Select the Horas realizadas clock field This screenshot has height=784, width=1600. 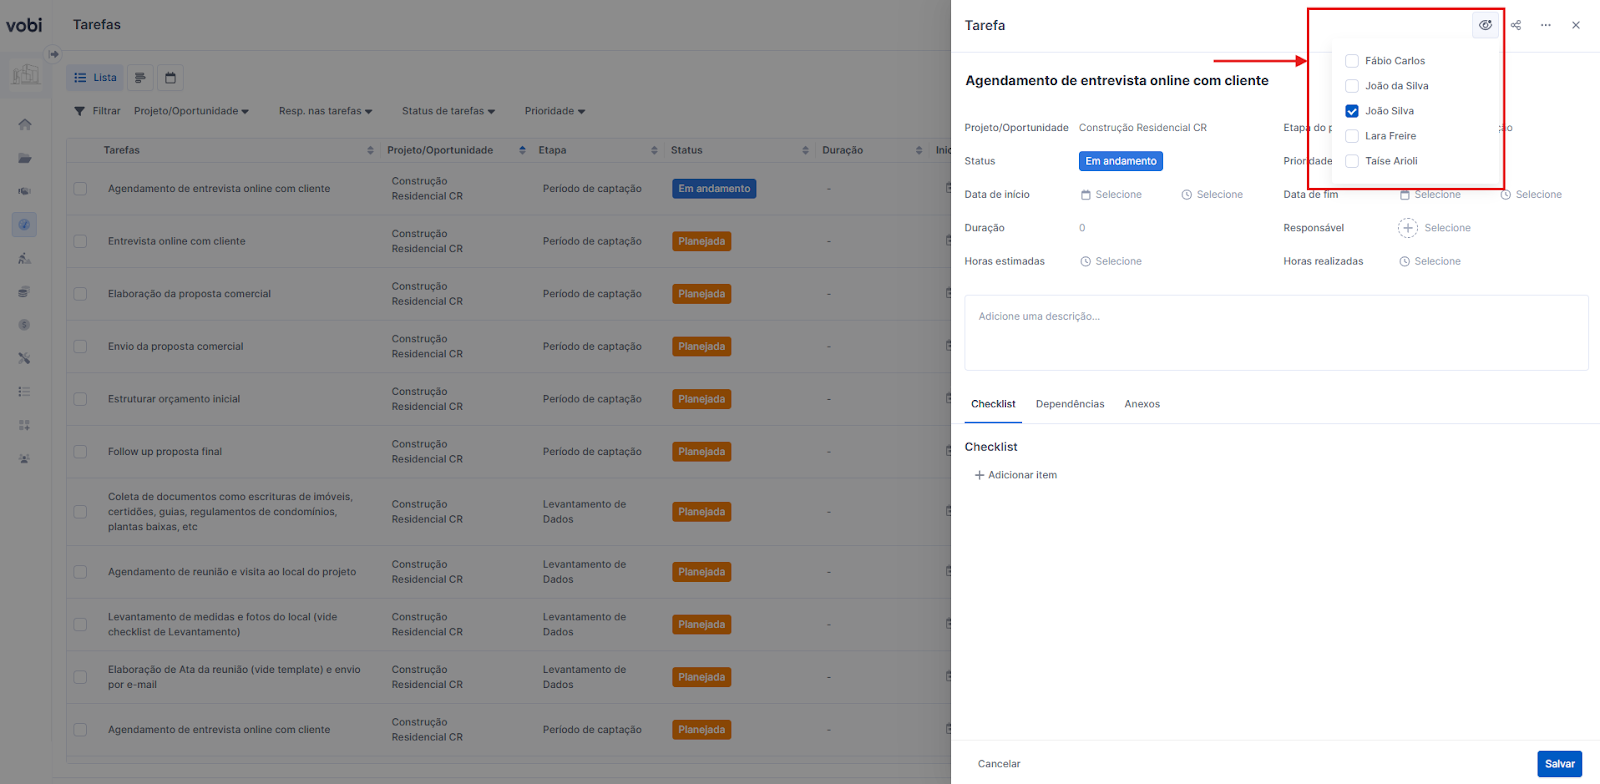[1430, 262]
